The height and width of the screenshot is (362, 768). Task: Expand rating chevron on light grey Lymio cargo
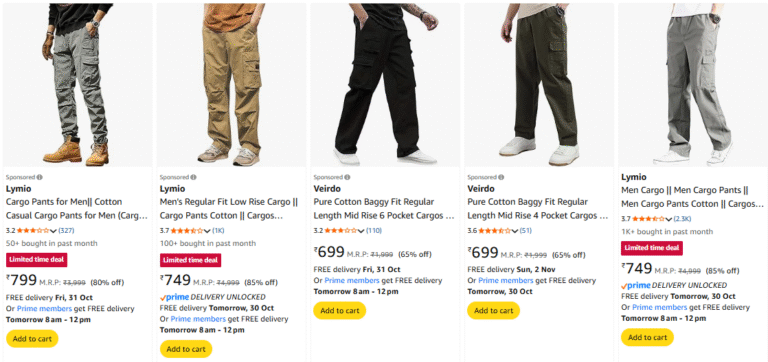point(669,219)
